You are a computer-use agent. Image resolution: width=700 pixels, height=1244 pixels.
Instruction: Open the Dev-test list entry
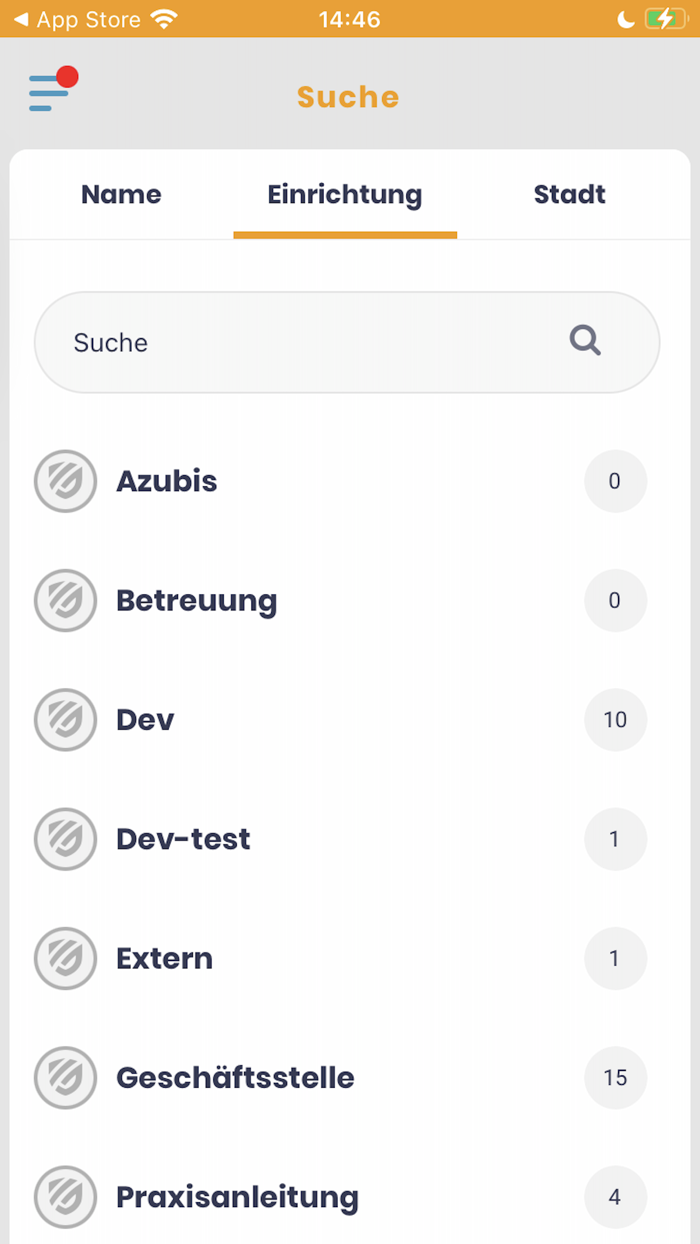184,839
